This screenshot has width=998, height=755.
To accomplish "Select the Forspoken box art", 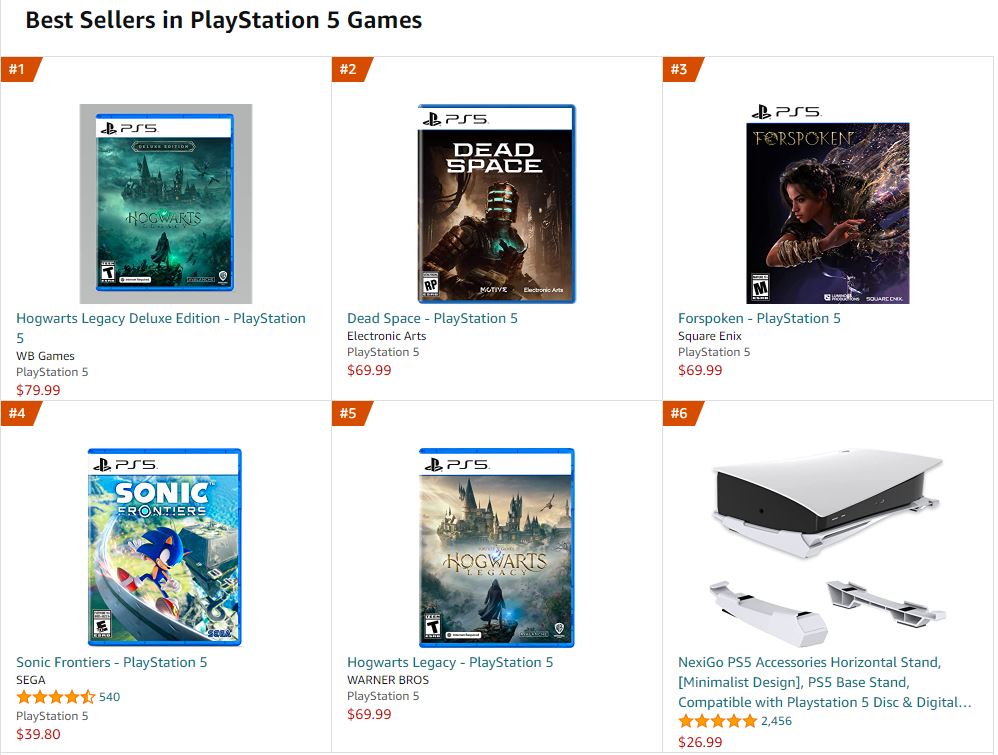I will click(827, 204).
